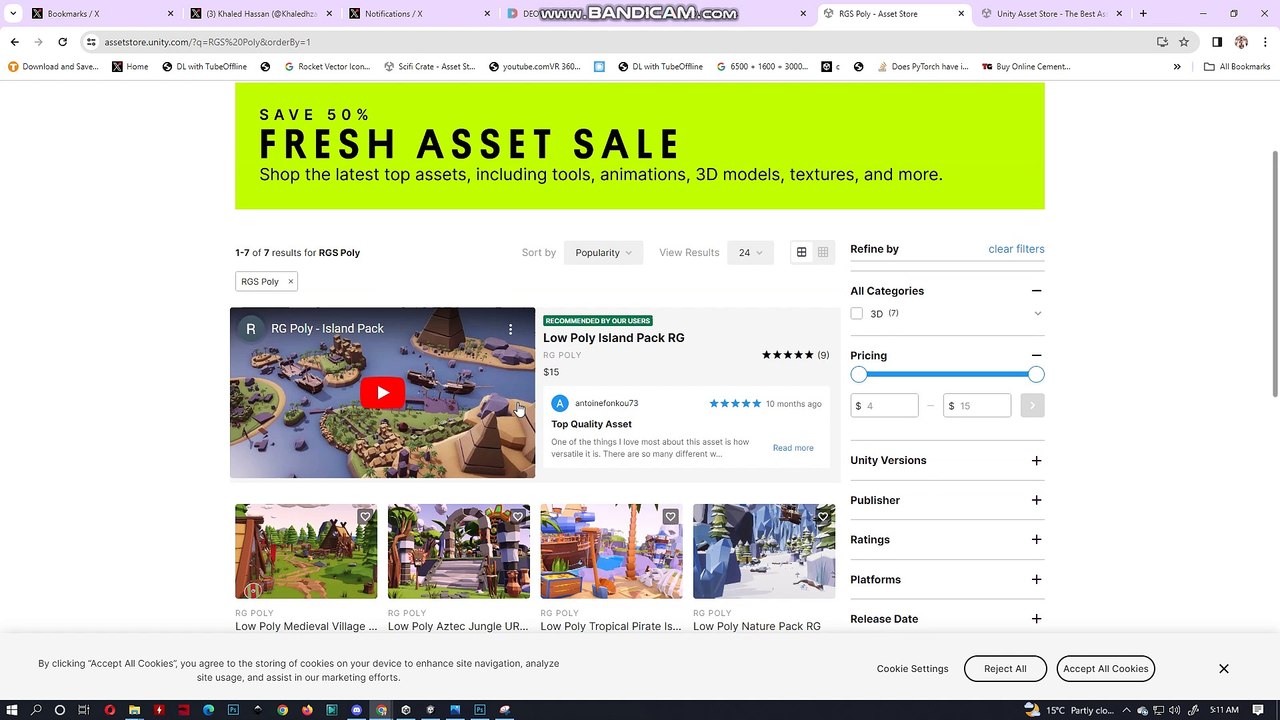The width and height of the screenshot is (1280, 720).
Task: Open File Explorer from the taskbar
Action: [x=134, y=710]
